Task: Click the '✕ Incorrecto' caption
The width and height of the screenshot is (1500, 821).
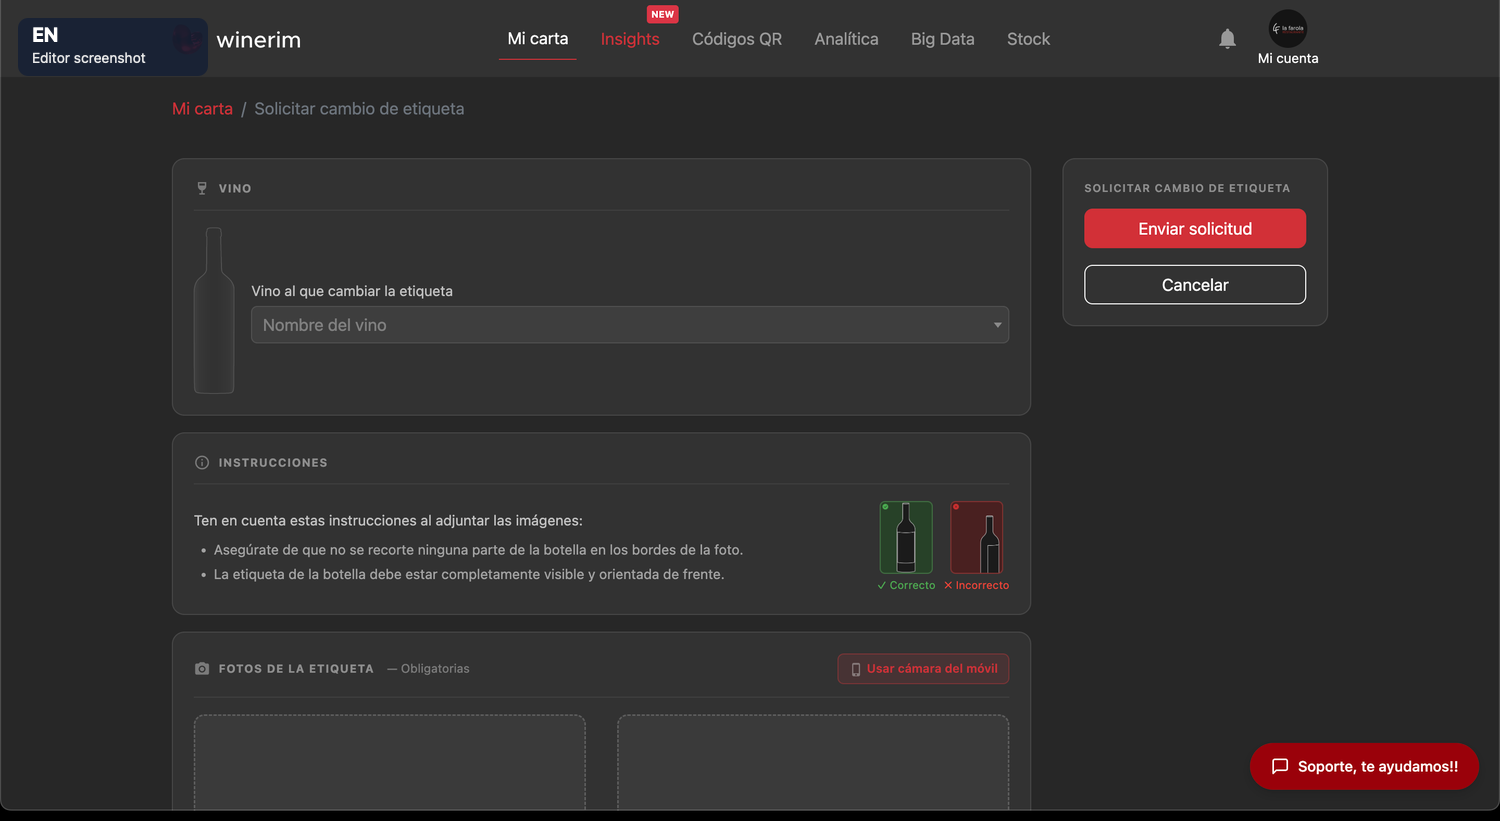Action: 976,585
